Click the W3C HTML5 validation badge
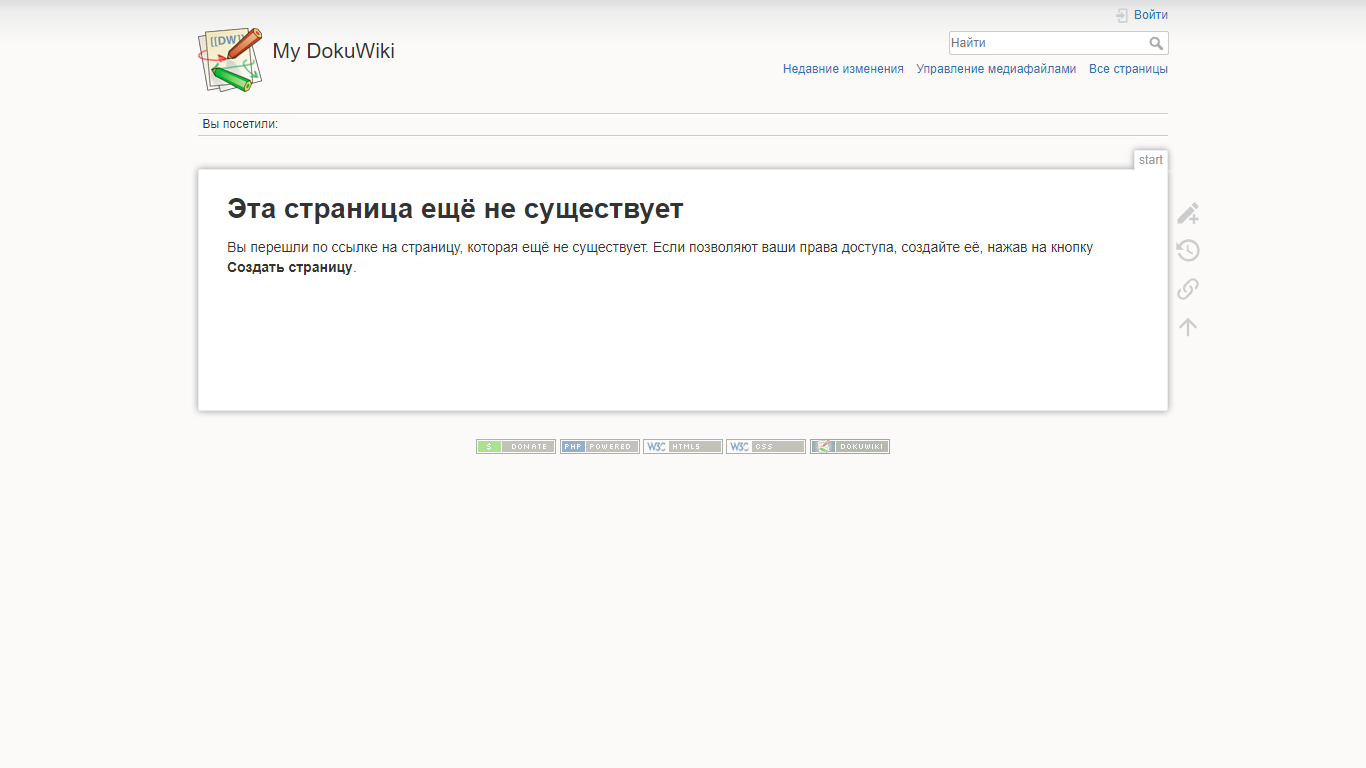This screenshot has height=768, width=1366. 683,447
